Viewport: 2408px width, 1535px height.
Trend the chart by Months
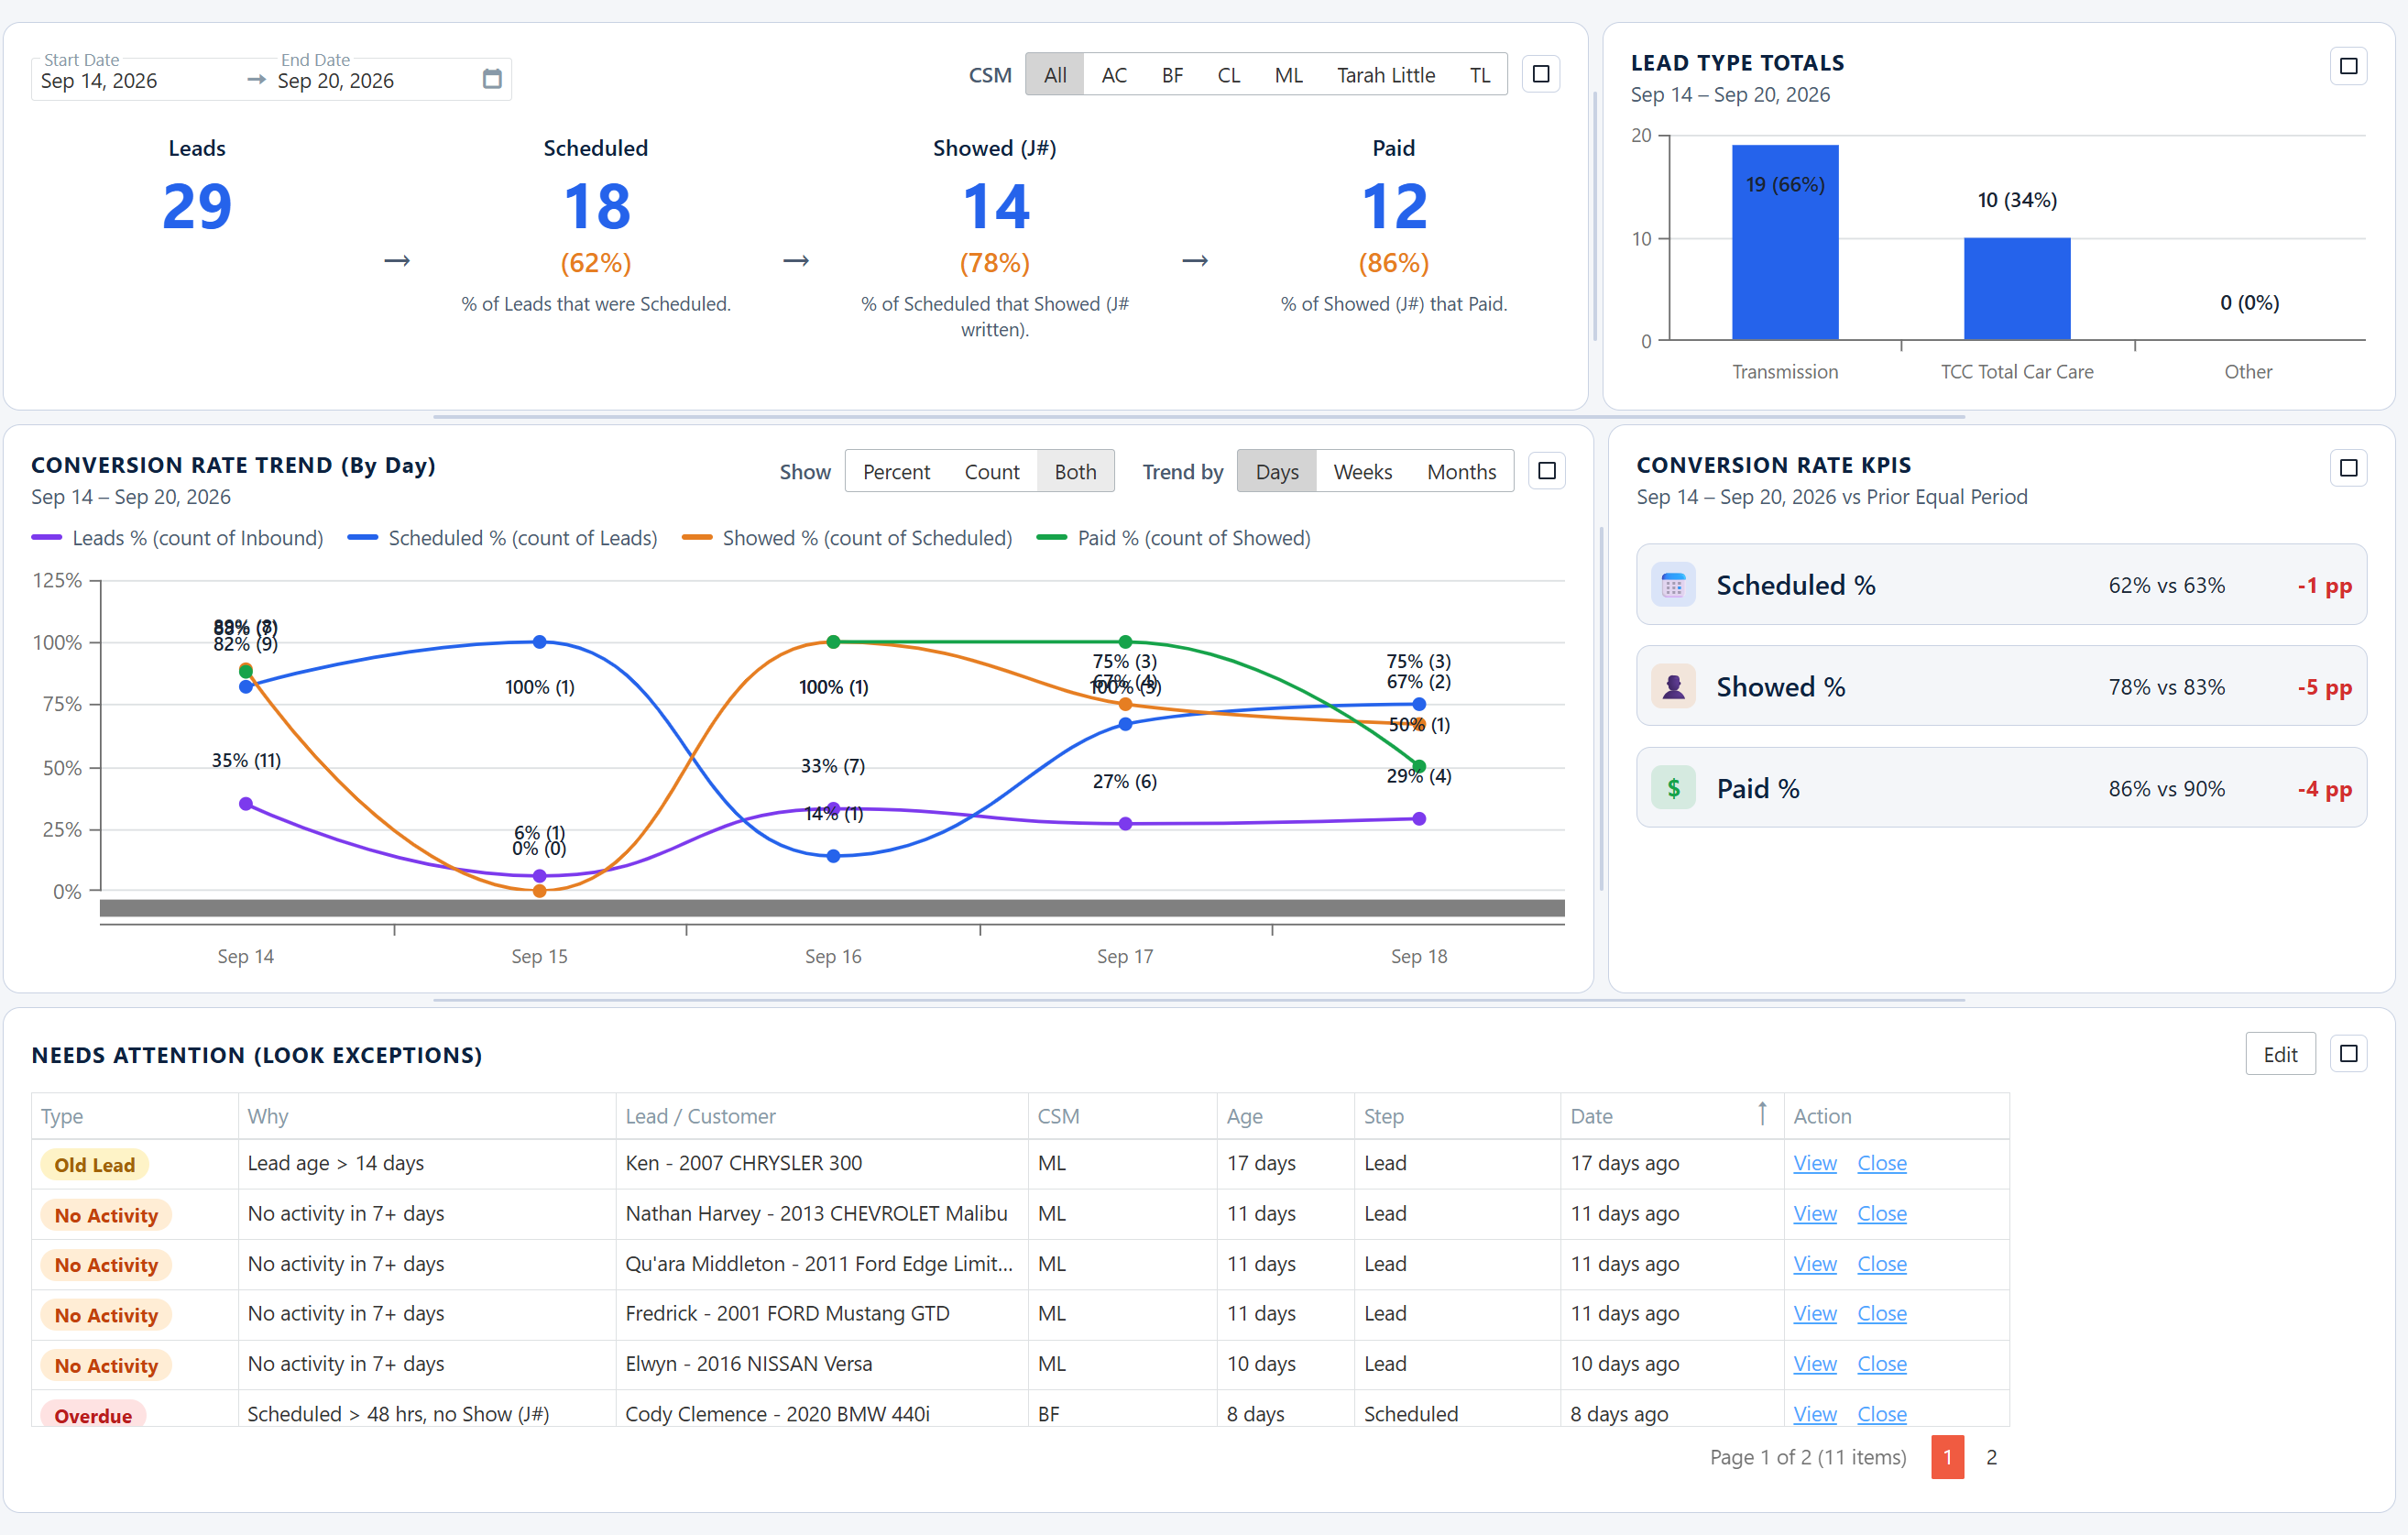1461,472
